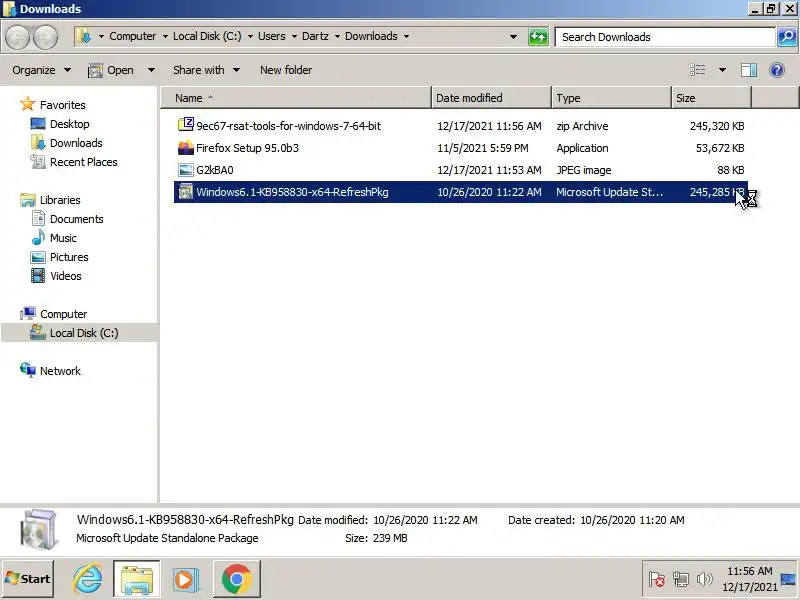
Task: Sort by the Type column header
Action: (611, 98)
